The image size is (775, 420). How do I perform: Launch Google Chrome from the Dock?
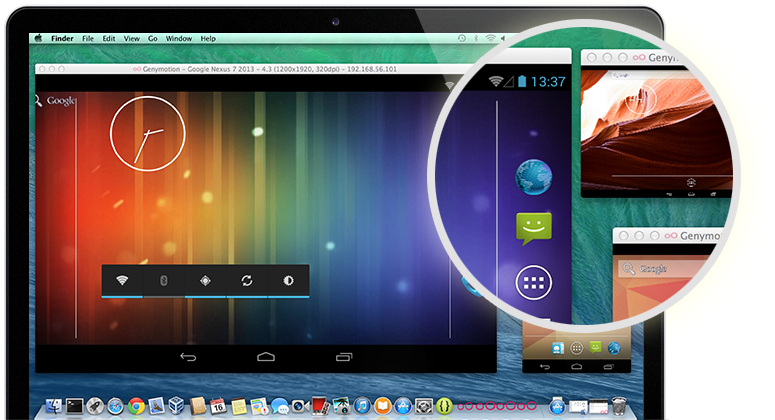tap(136, 405)
